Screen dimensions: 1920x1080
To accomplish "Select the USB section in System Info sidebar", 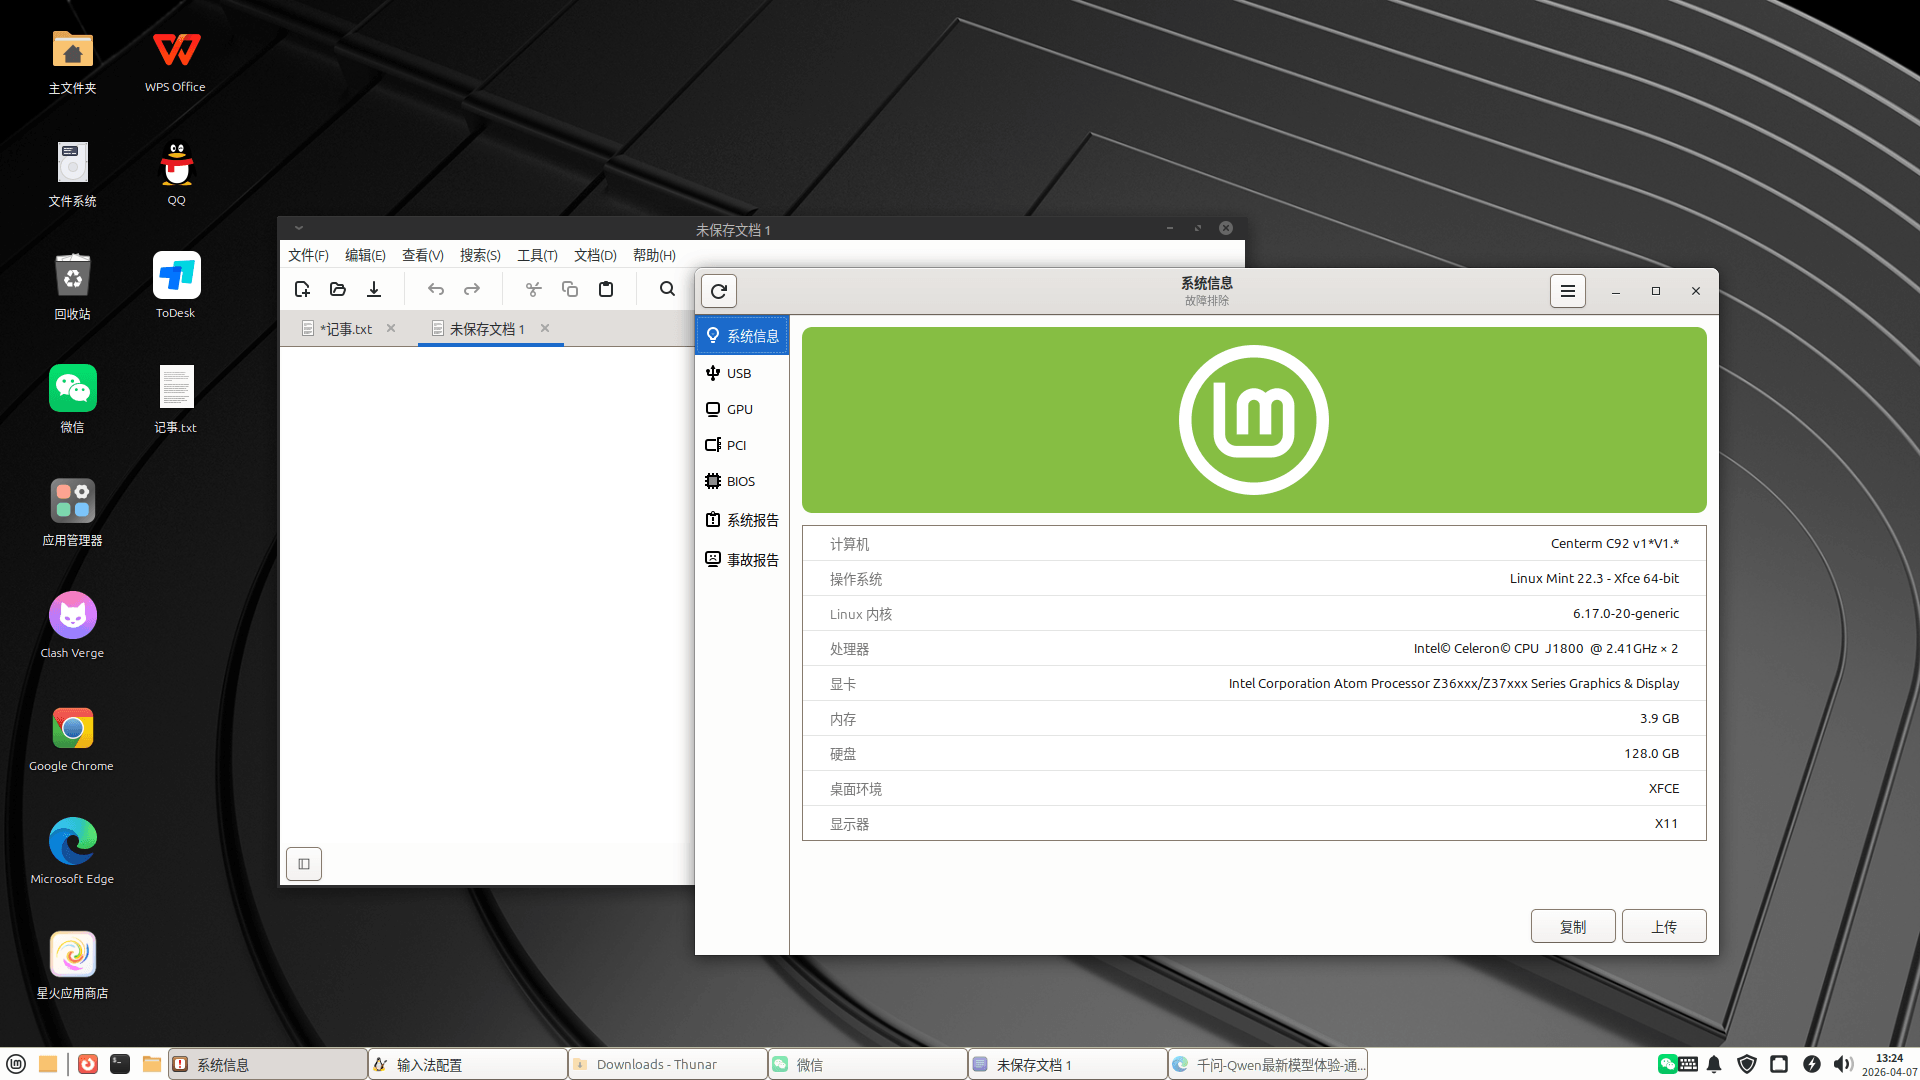I will click(740, 373).
